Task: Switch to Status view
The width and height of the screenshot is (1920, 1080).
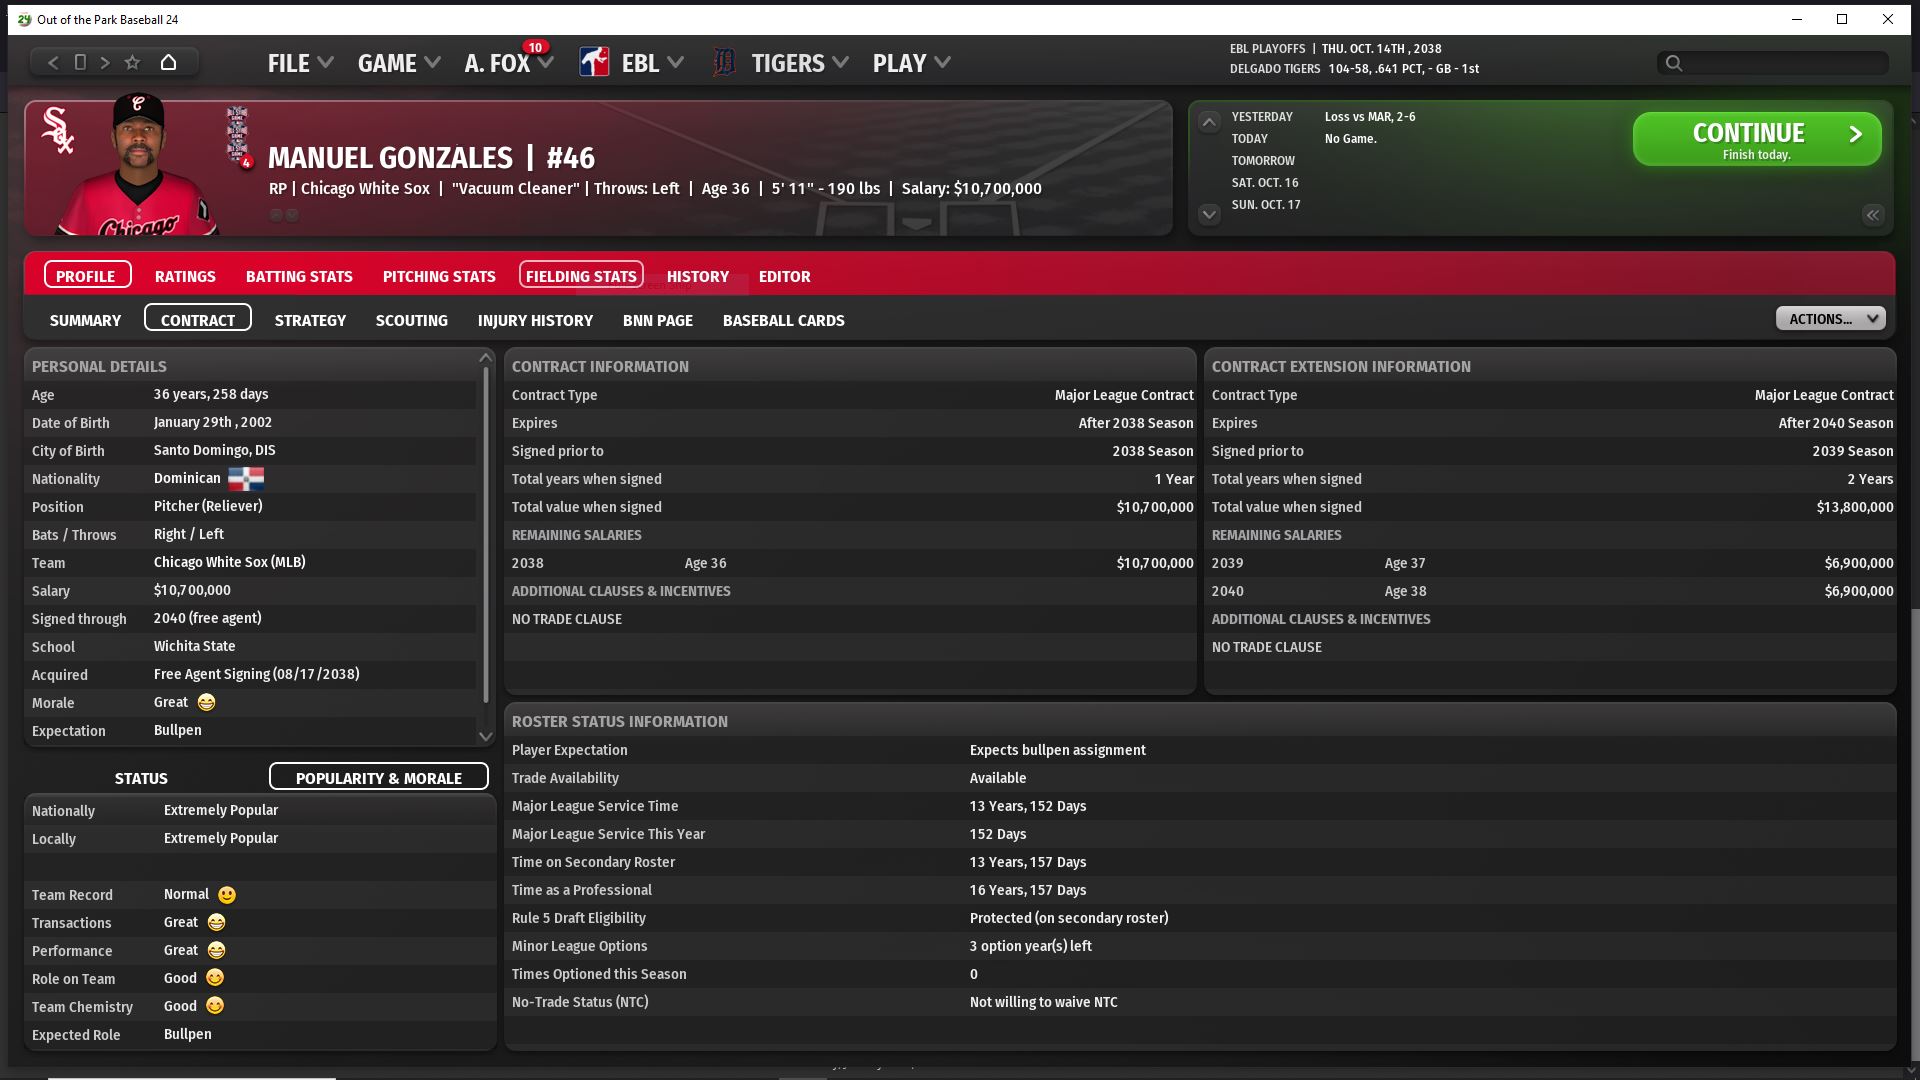Action: click(141, 777)
